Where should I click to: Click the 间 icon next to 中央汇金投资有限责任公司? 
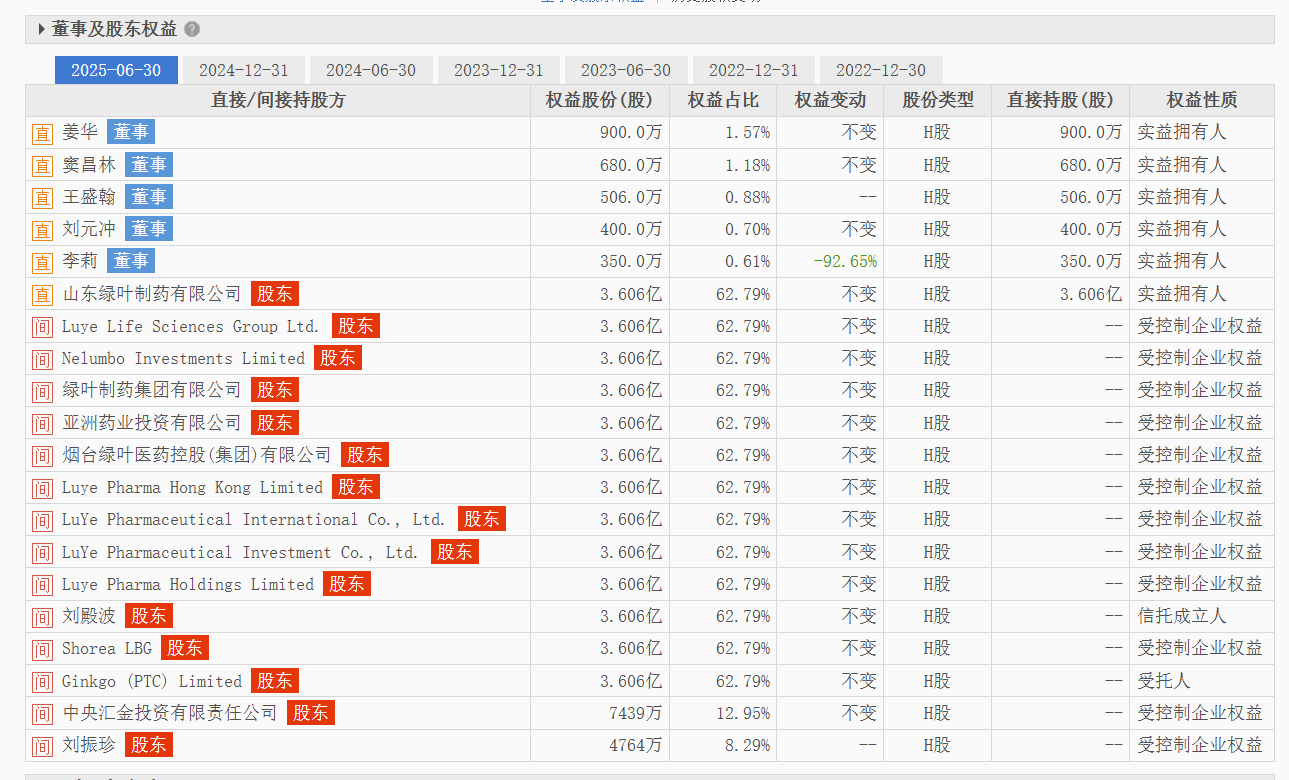42,713
